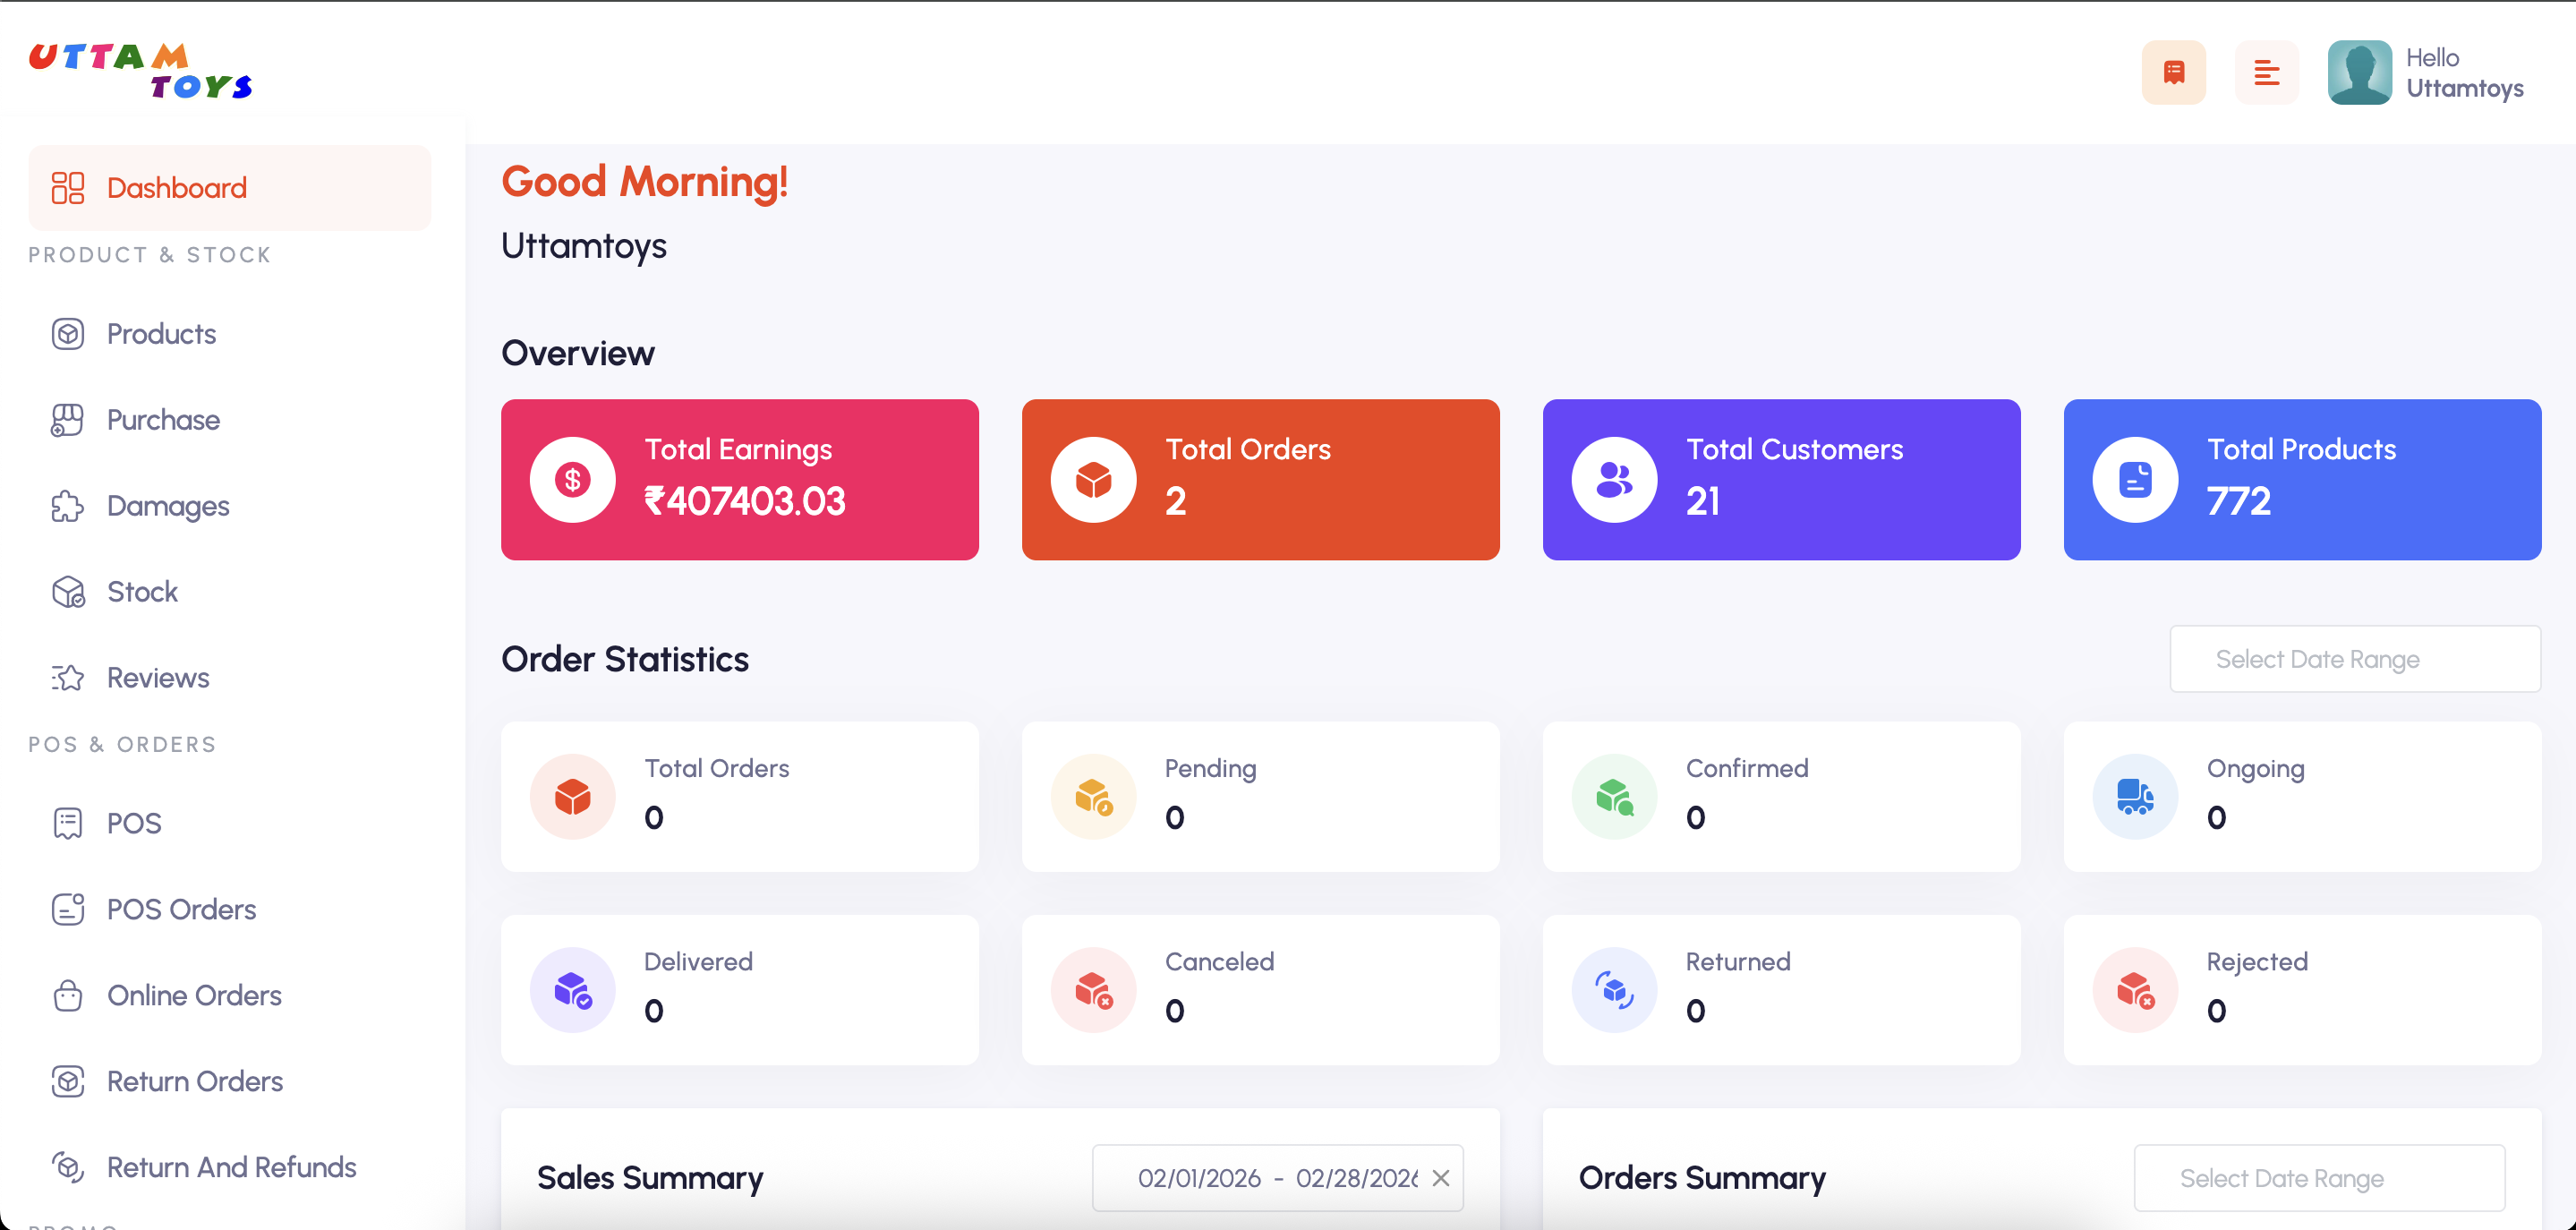The width and height of the screenshot is (2576, 1230).
Task: Select the Dashboard grid icon
Action: [67, 187]
